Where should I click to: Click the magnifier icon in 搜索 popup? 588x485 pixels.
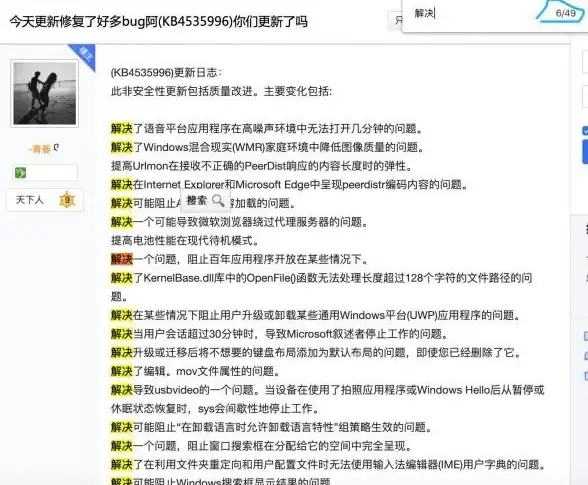[x=218, y=201]
